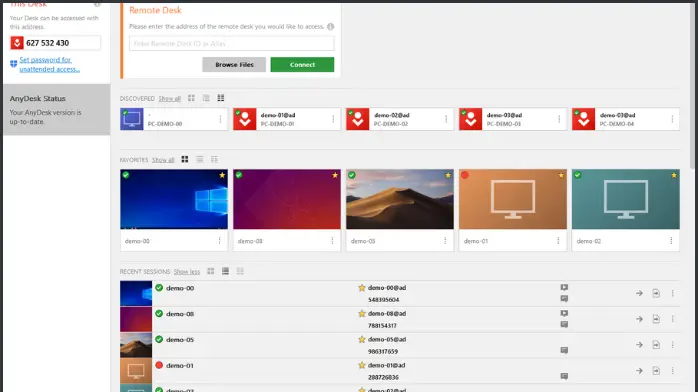Toggle favorite star on the demo-08 card
Viewport: 698px width, 392px height.
coord(335,175)
